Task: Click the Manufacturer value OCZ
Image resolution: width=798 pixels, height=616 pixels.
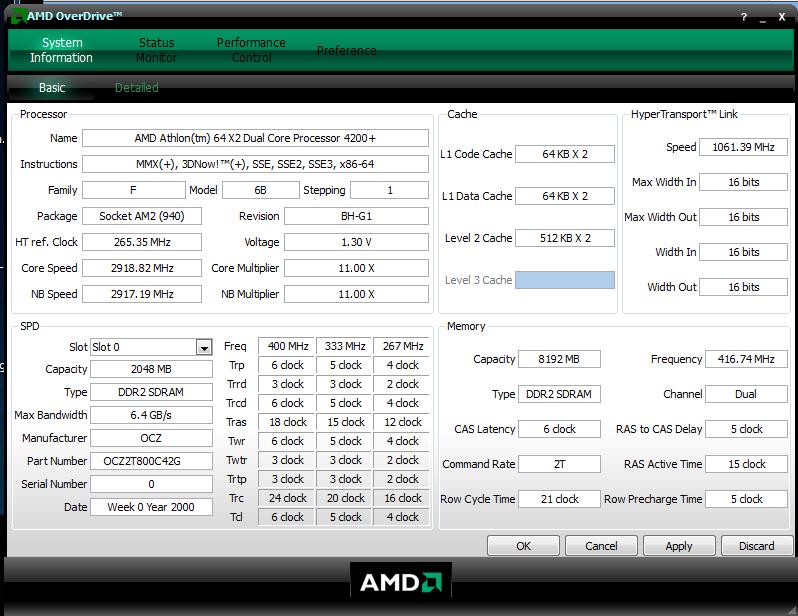Action: tap(151, 438)
